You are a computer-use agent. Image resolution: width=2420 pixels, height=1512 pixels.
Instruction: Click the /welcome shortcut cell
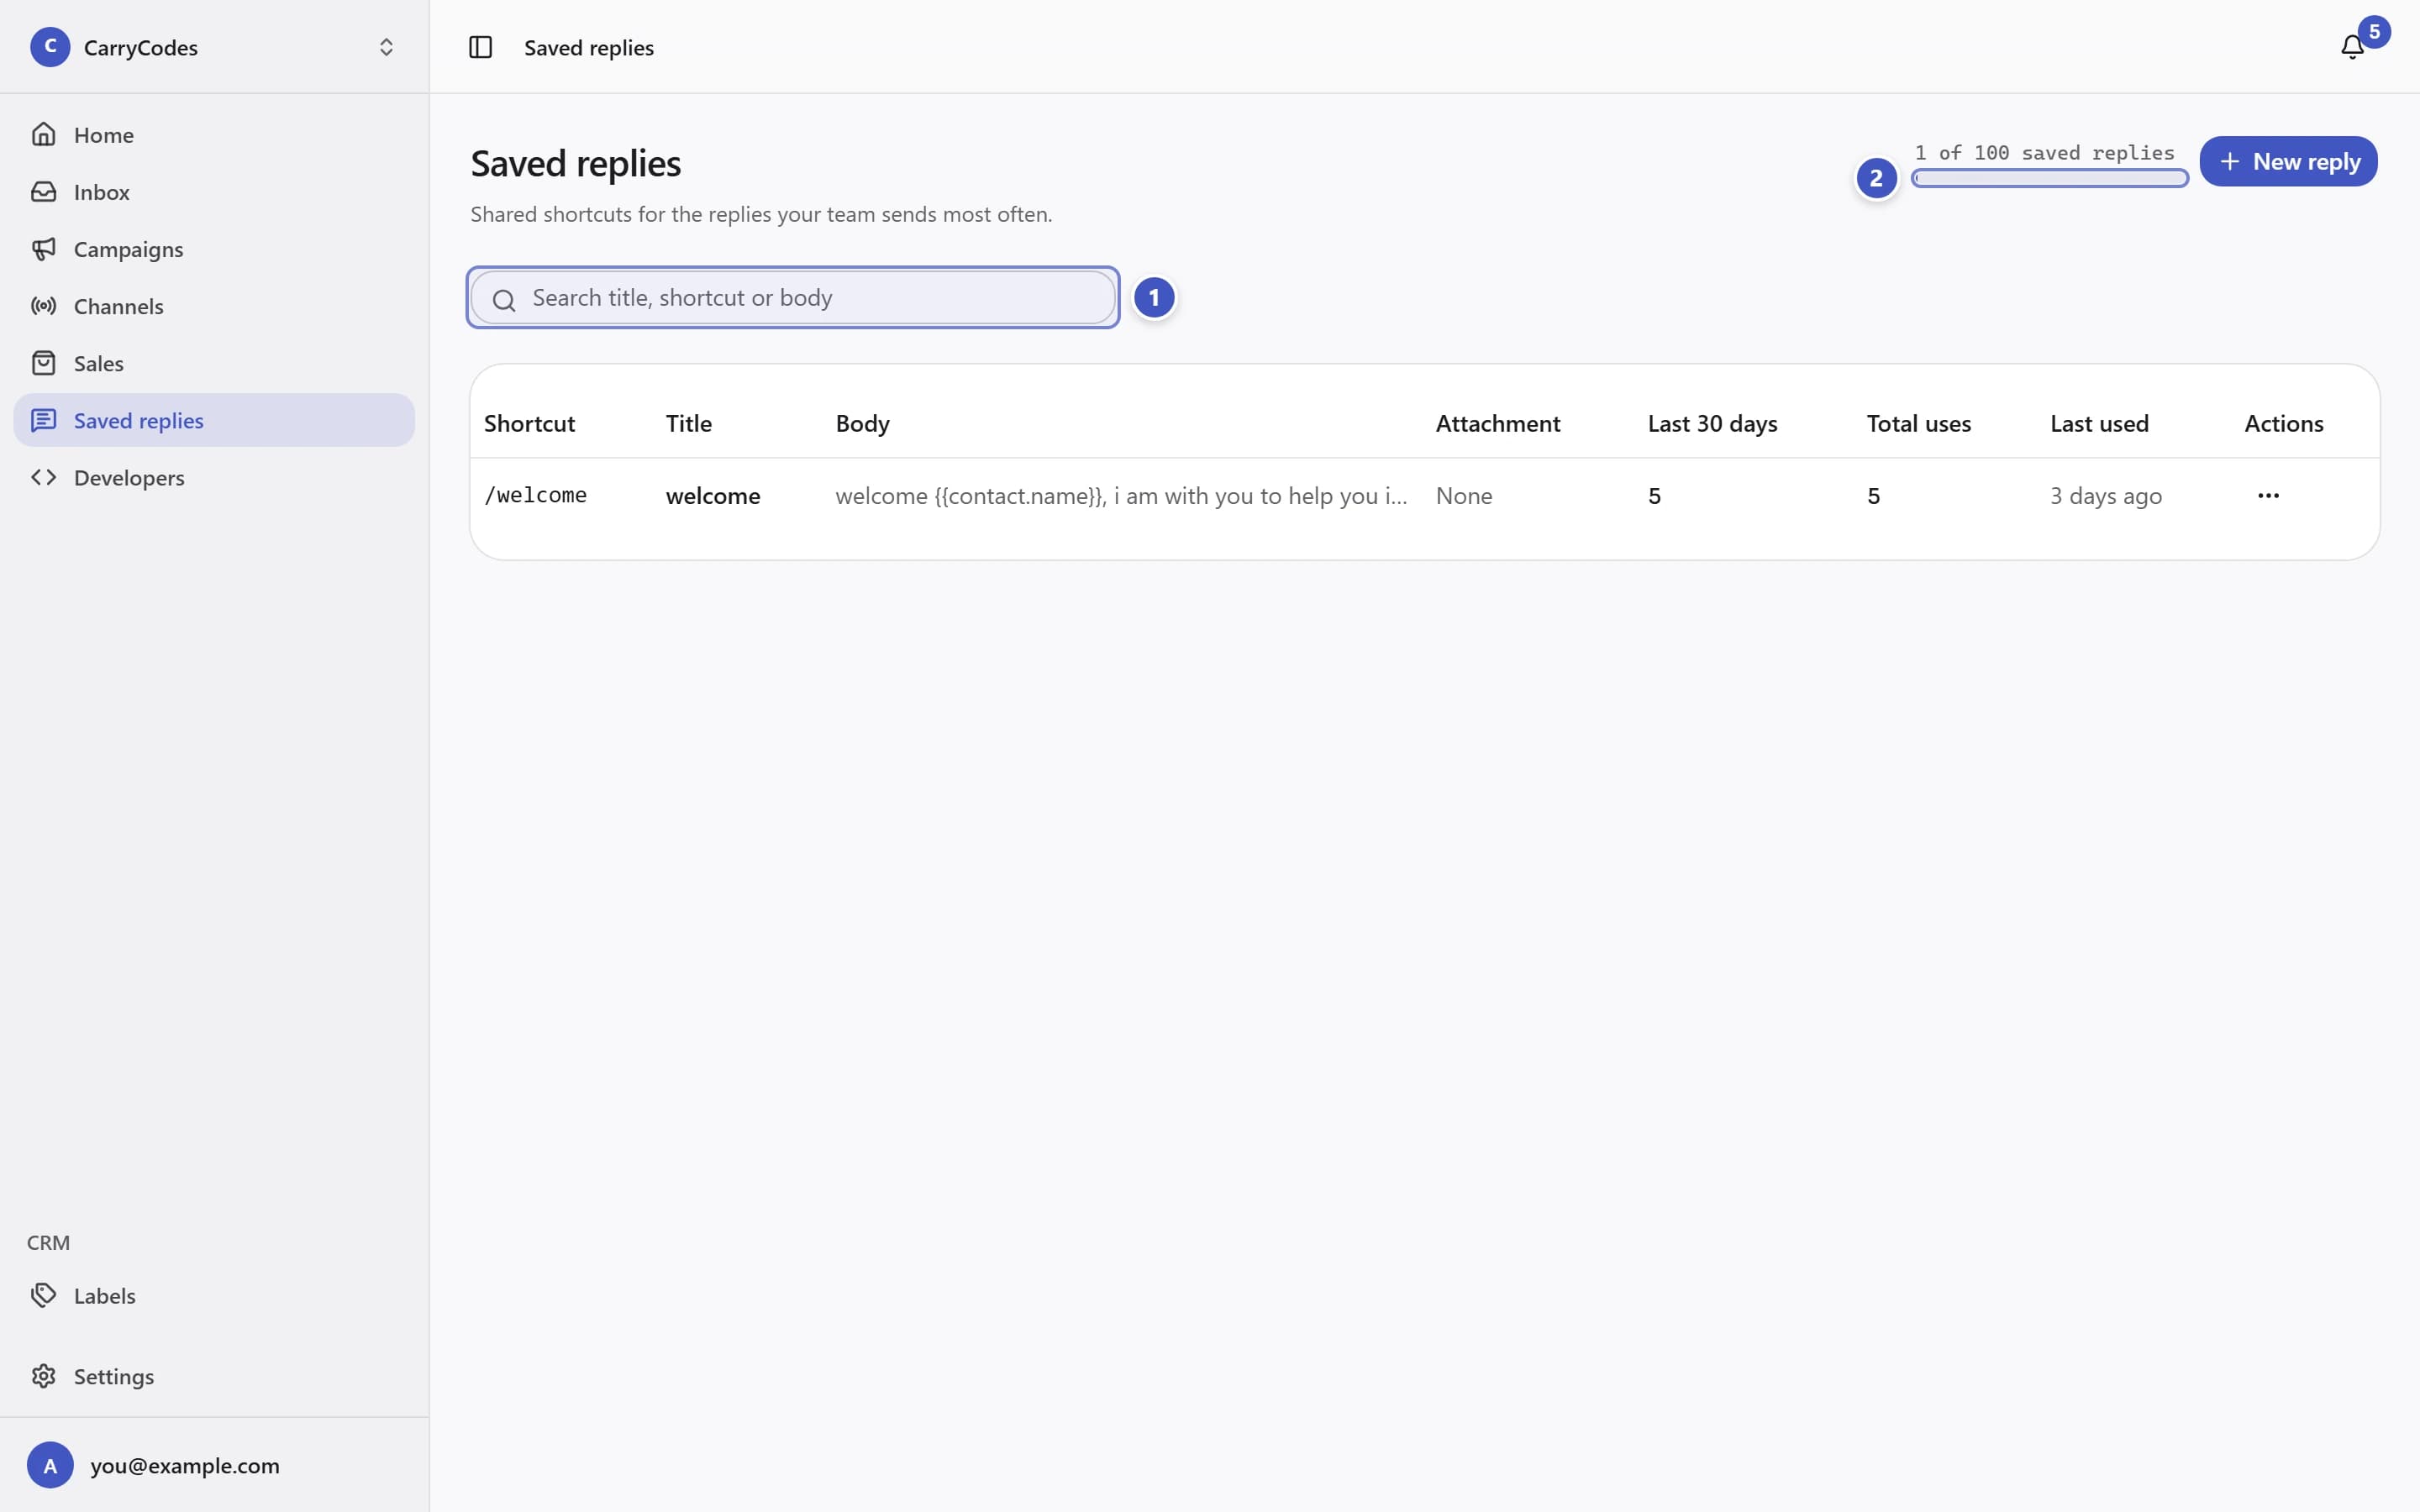click(535, 495)
